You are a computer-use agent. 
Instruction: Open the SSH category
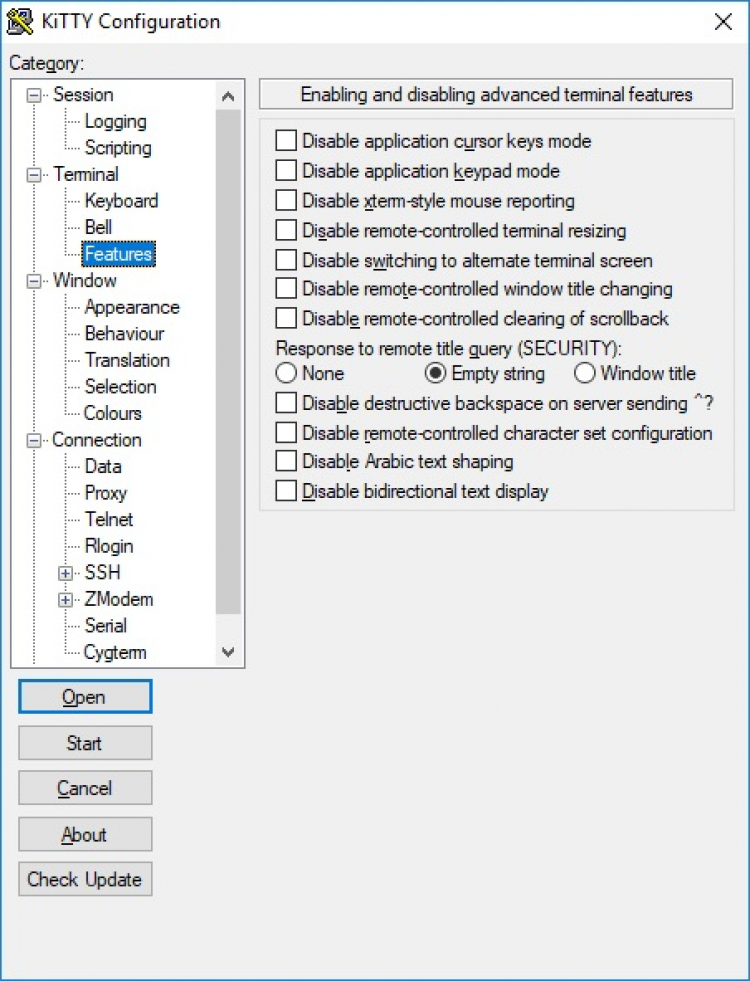coord(102,572)
